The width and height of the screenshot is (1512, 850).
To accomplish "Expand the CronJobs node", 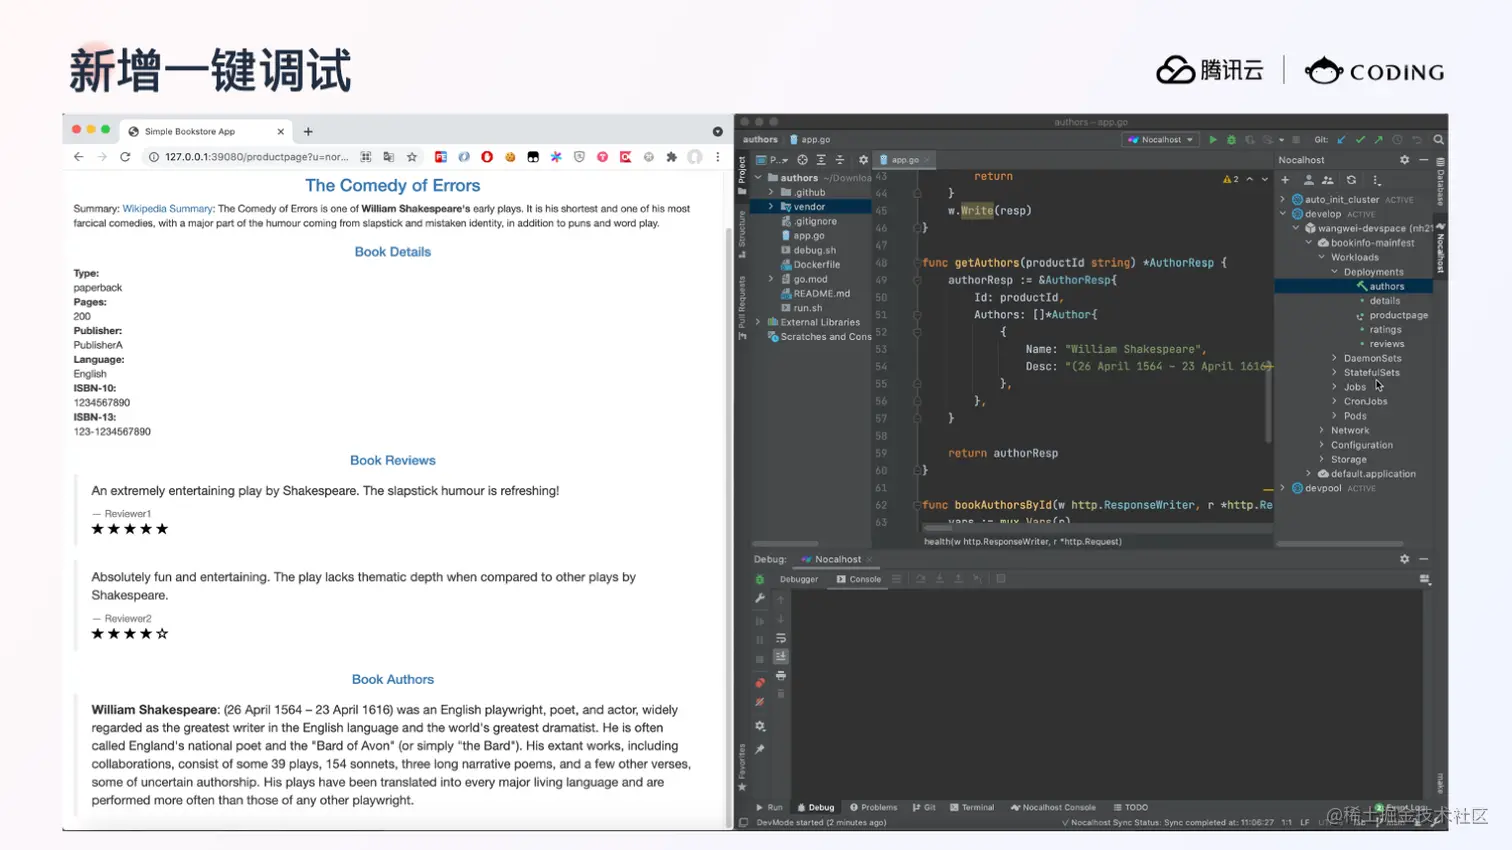I will point(1334,401).
